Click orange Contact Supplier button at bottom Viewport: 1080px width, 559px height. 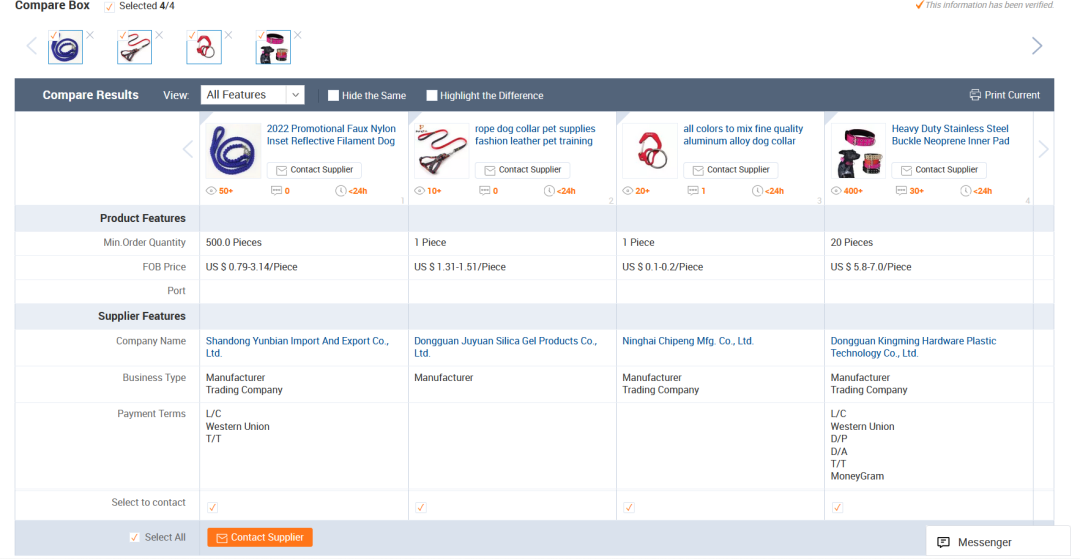coord(260,538)
